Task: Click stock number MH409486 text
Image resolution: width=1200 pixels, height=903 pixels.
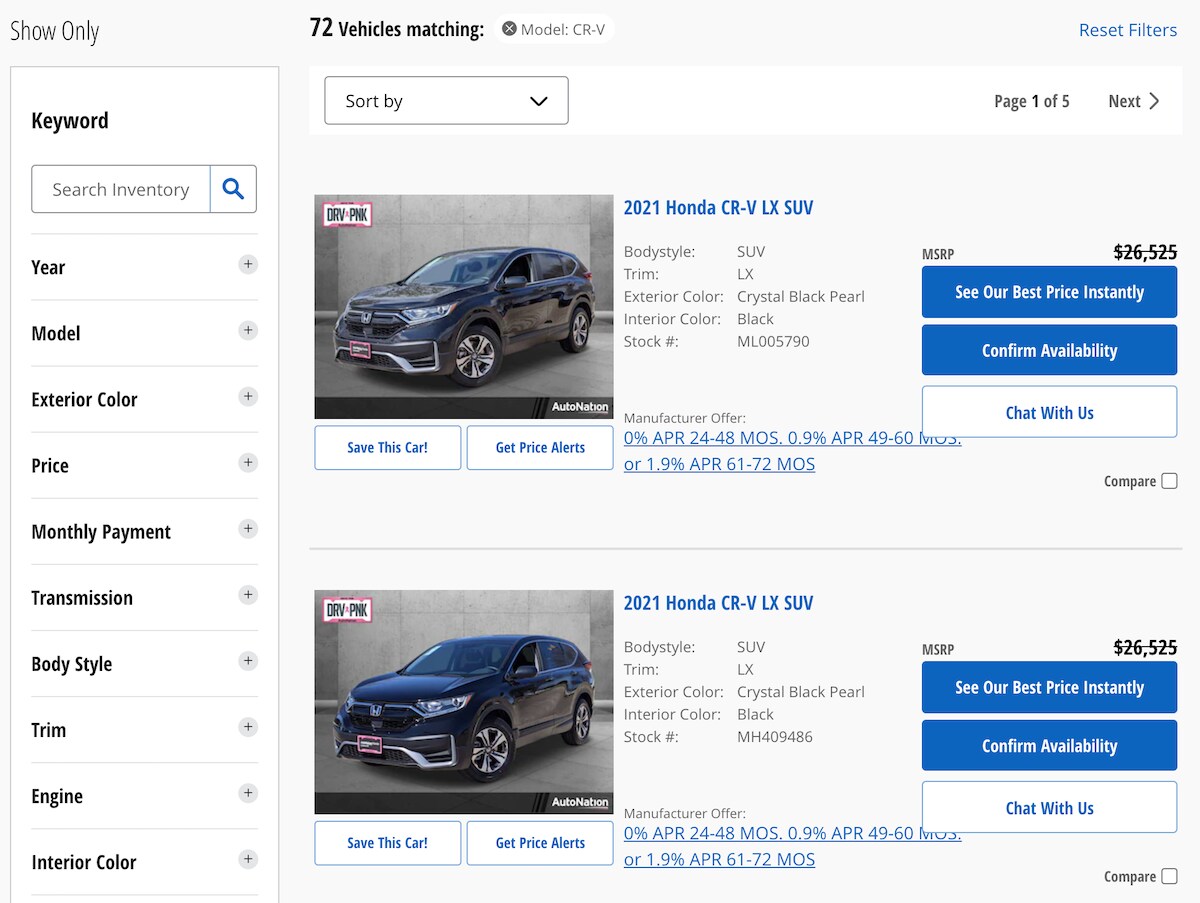Action: pos(775,736)
